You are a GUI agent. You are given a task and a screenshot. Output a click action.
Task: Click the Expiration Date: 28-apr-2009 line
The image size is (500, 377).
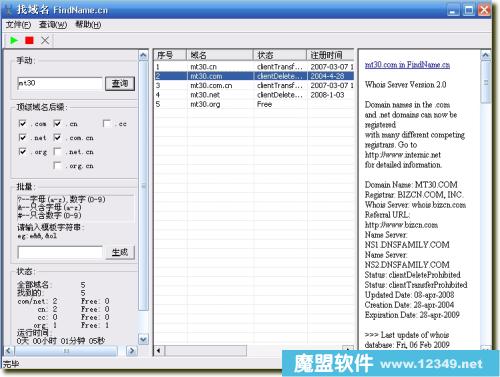[x=412, y=315]
